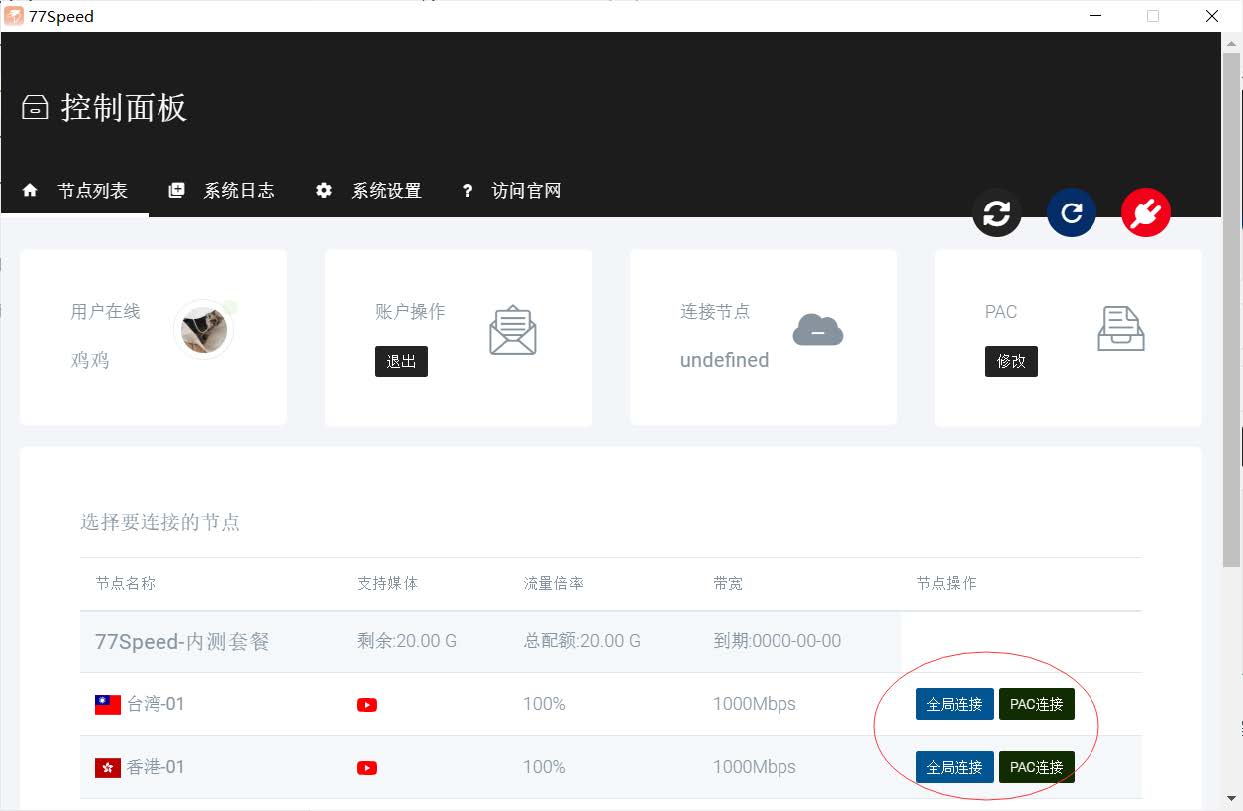Click the 77Speed-内测套餐 plan name
The image size is (1243, 811).
click(x=182, y=642)
